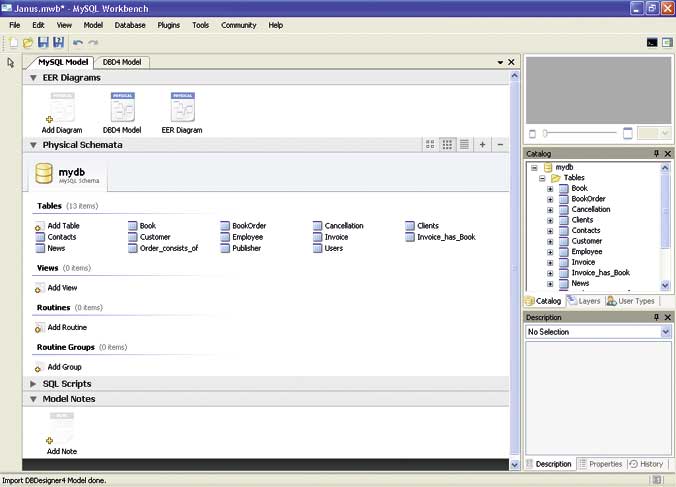Image resolution: width=676 pixels, height=487 pixels.
Task: Open the Database menu
Action: 130,25
